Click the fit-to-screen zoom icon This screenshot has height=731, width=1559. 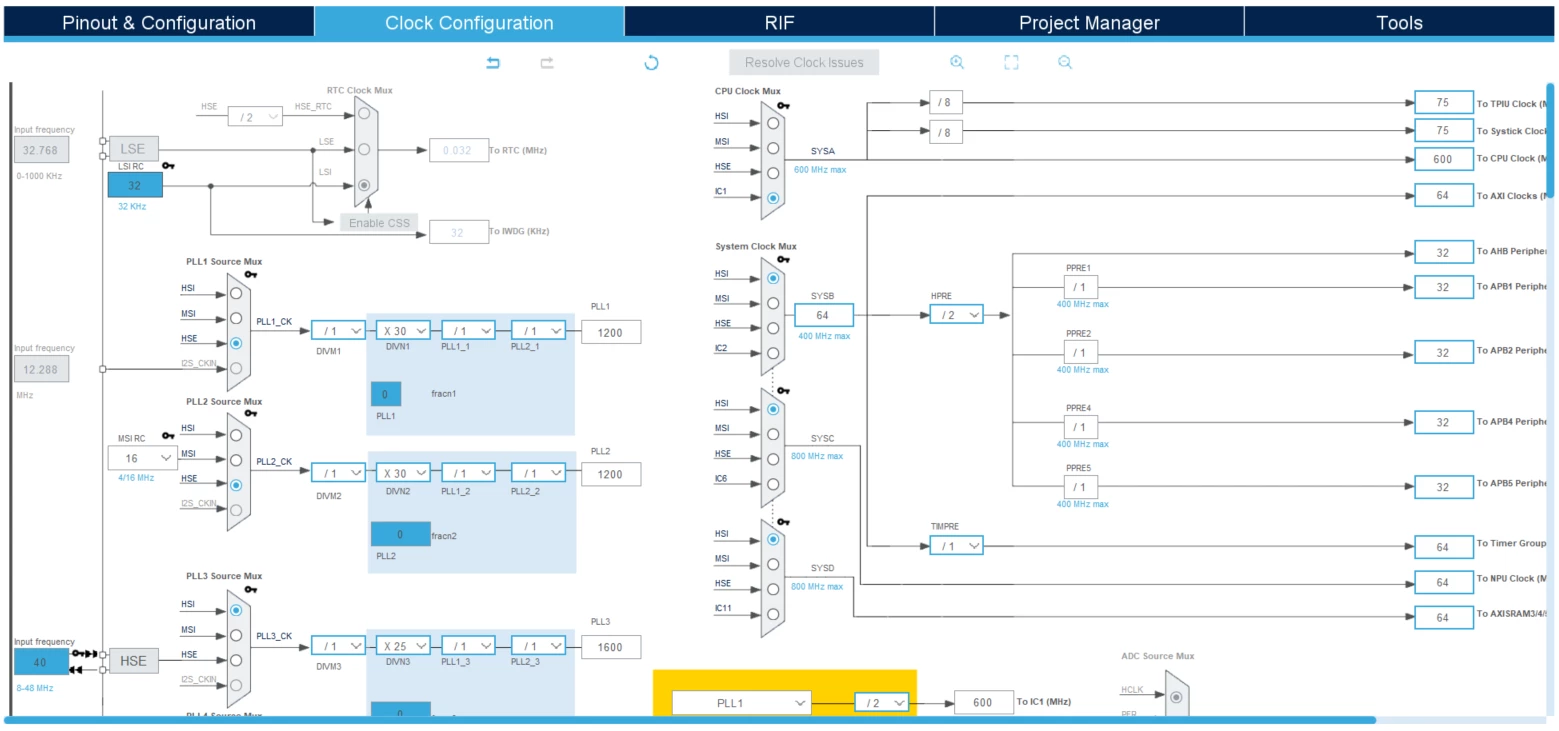(1011, 62)
